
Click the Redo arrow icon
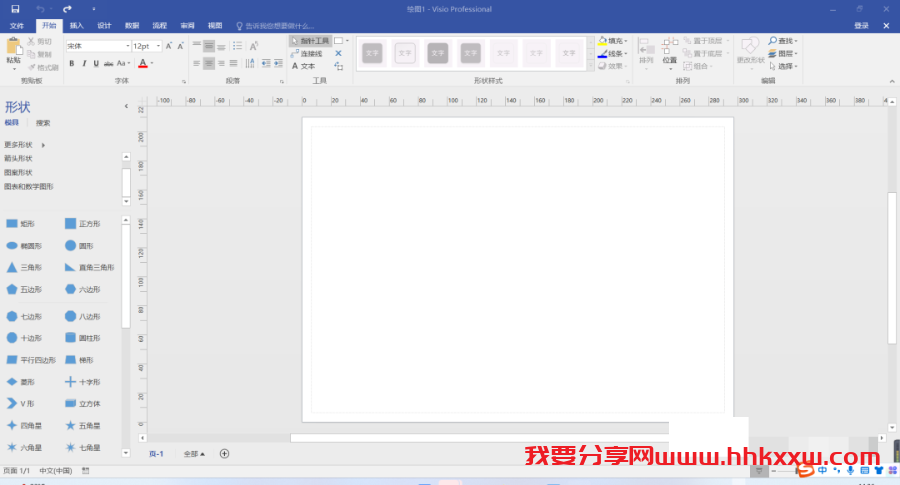(67, 9)
